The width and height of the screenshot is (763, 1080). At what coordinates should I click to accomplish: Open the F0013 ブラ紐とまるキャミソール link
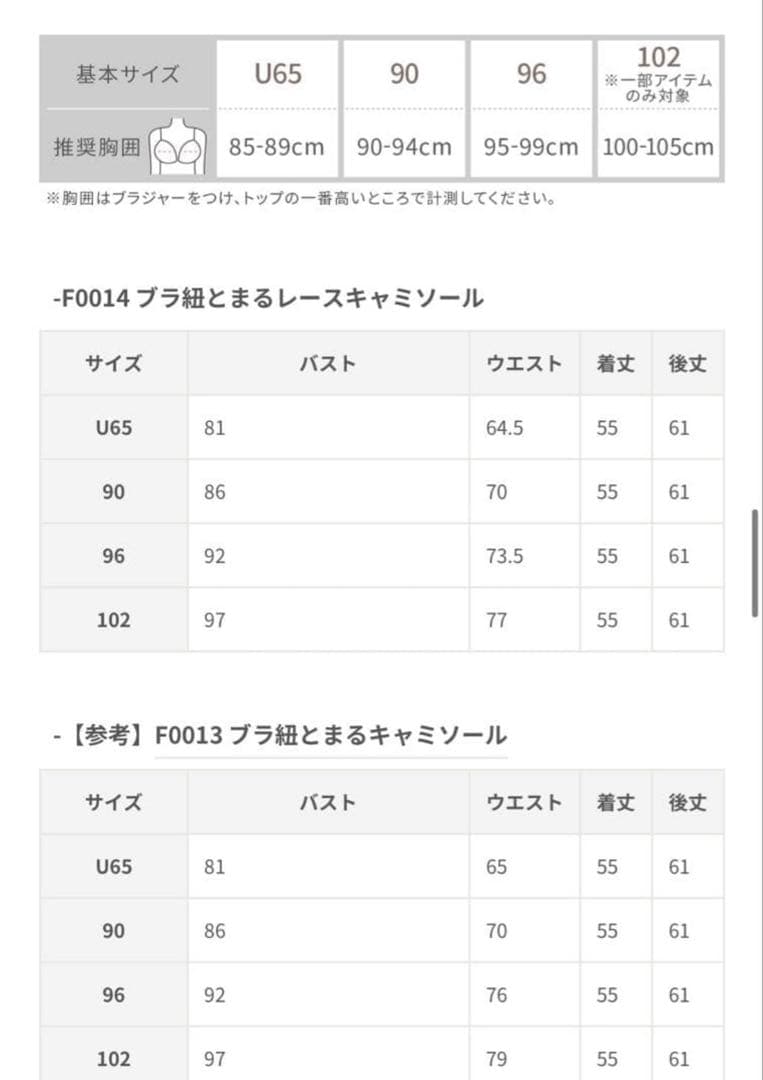(330, 737)
